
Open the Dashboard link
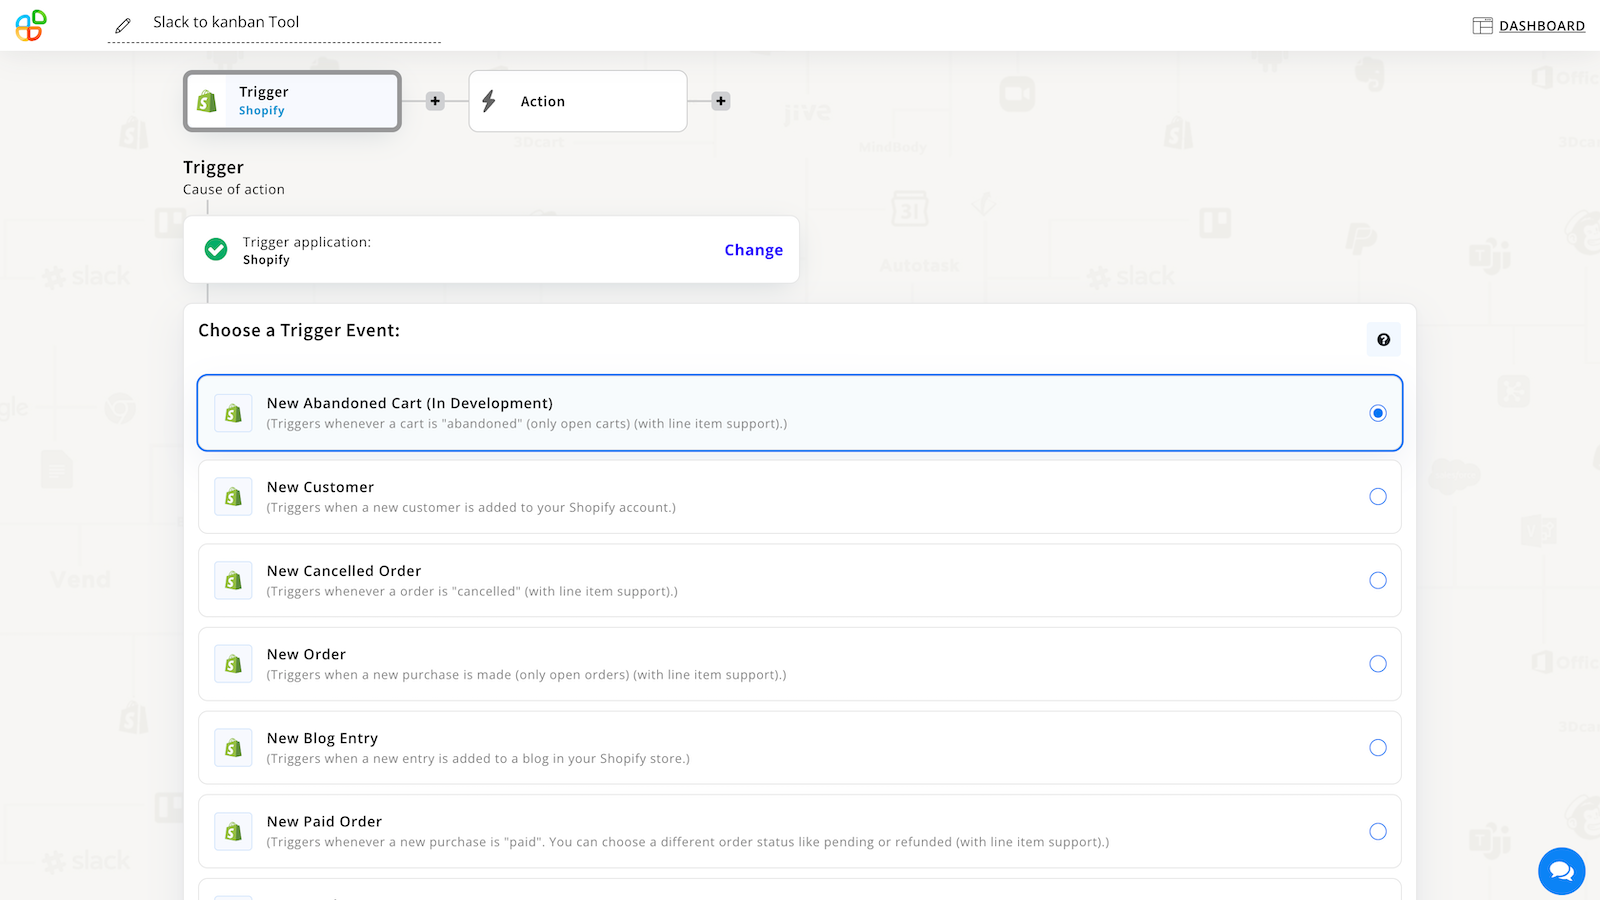click(1541, 26)
